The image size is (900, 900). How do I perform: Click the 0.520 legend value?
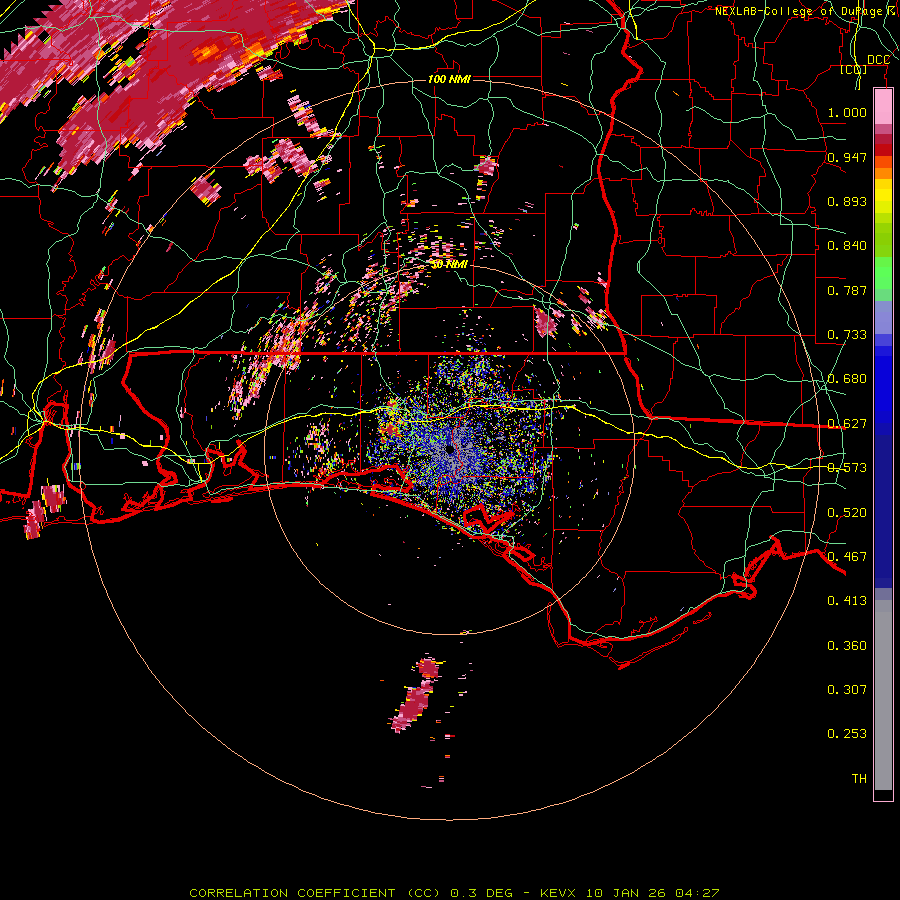847,513
